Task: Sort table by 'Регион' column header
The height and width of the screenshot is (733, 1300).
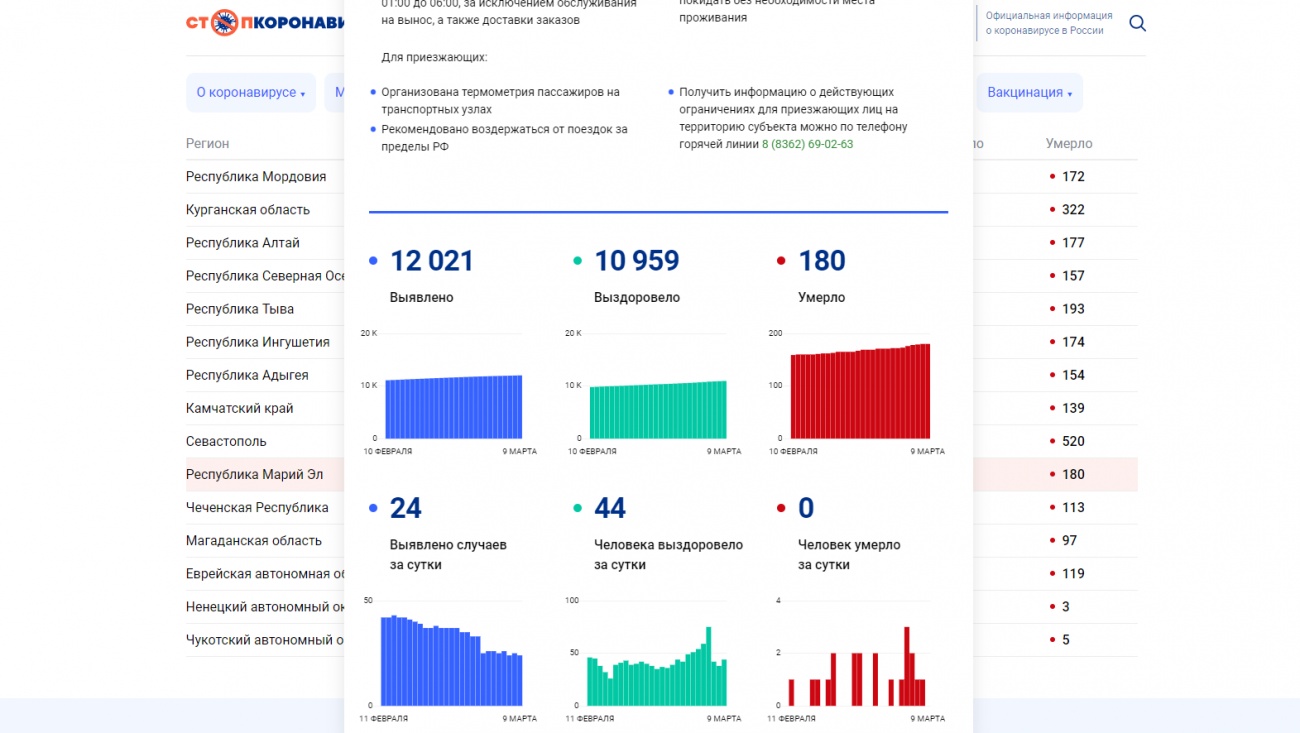Action: [x=207, y=144]
